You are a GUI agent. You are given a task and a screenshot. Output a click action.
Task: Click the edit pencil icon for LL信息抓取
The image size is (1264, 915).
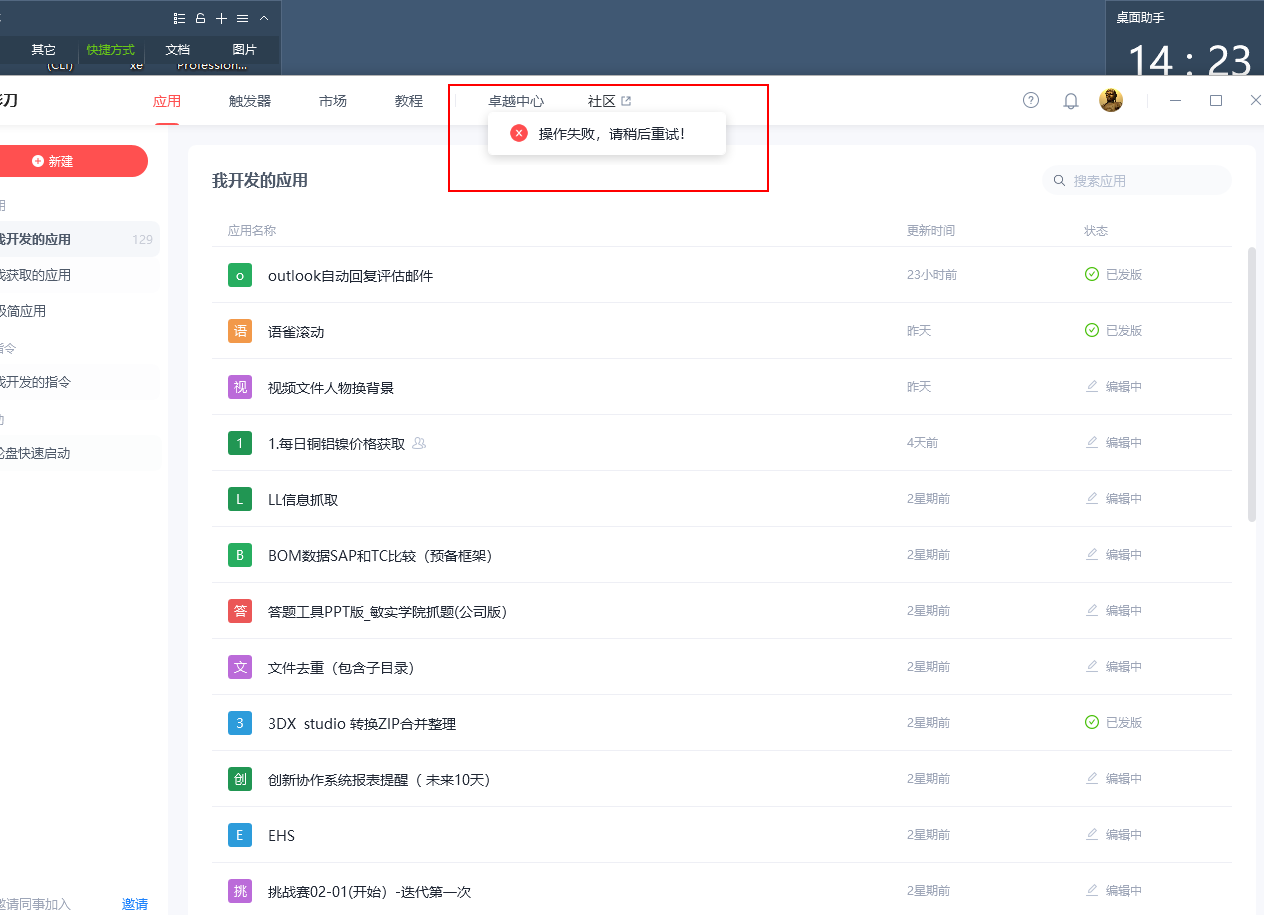tap(1092, 498)
